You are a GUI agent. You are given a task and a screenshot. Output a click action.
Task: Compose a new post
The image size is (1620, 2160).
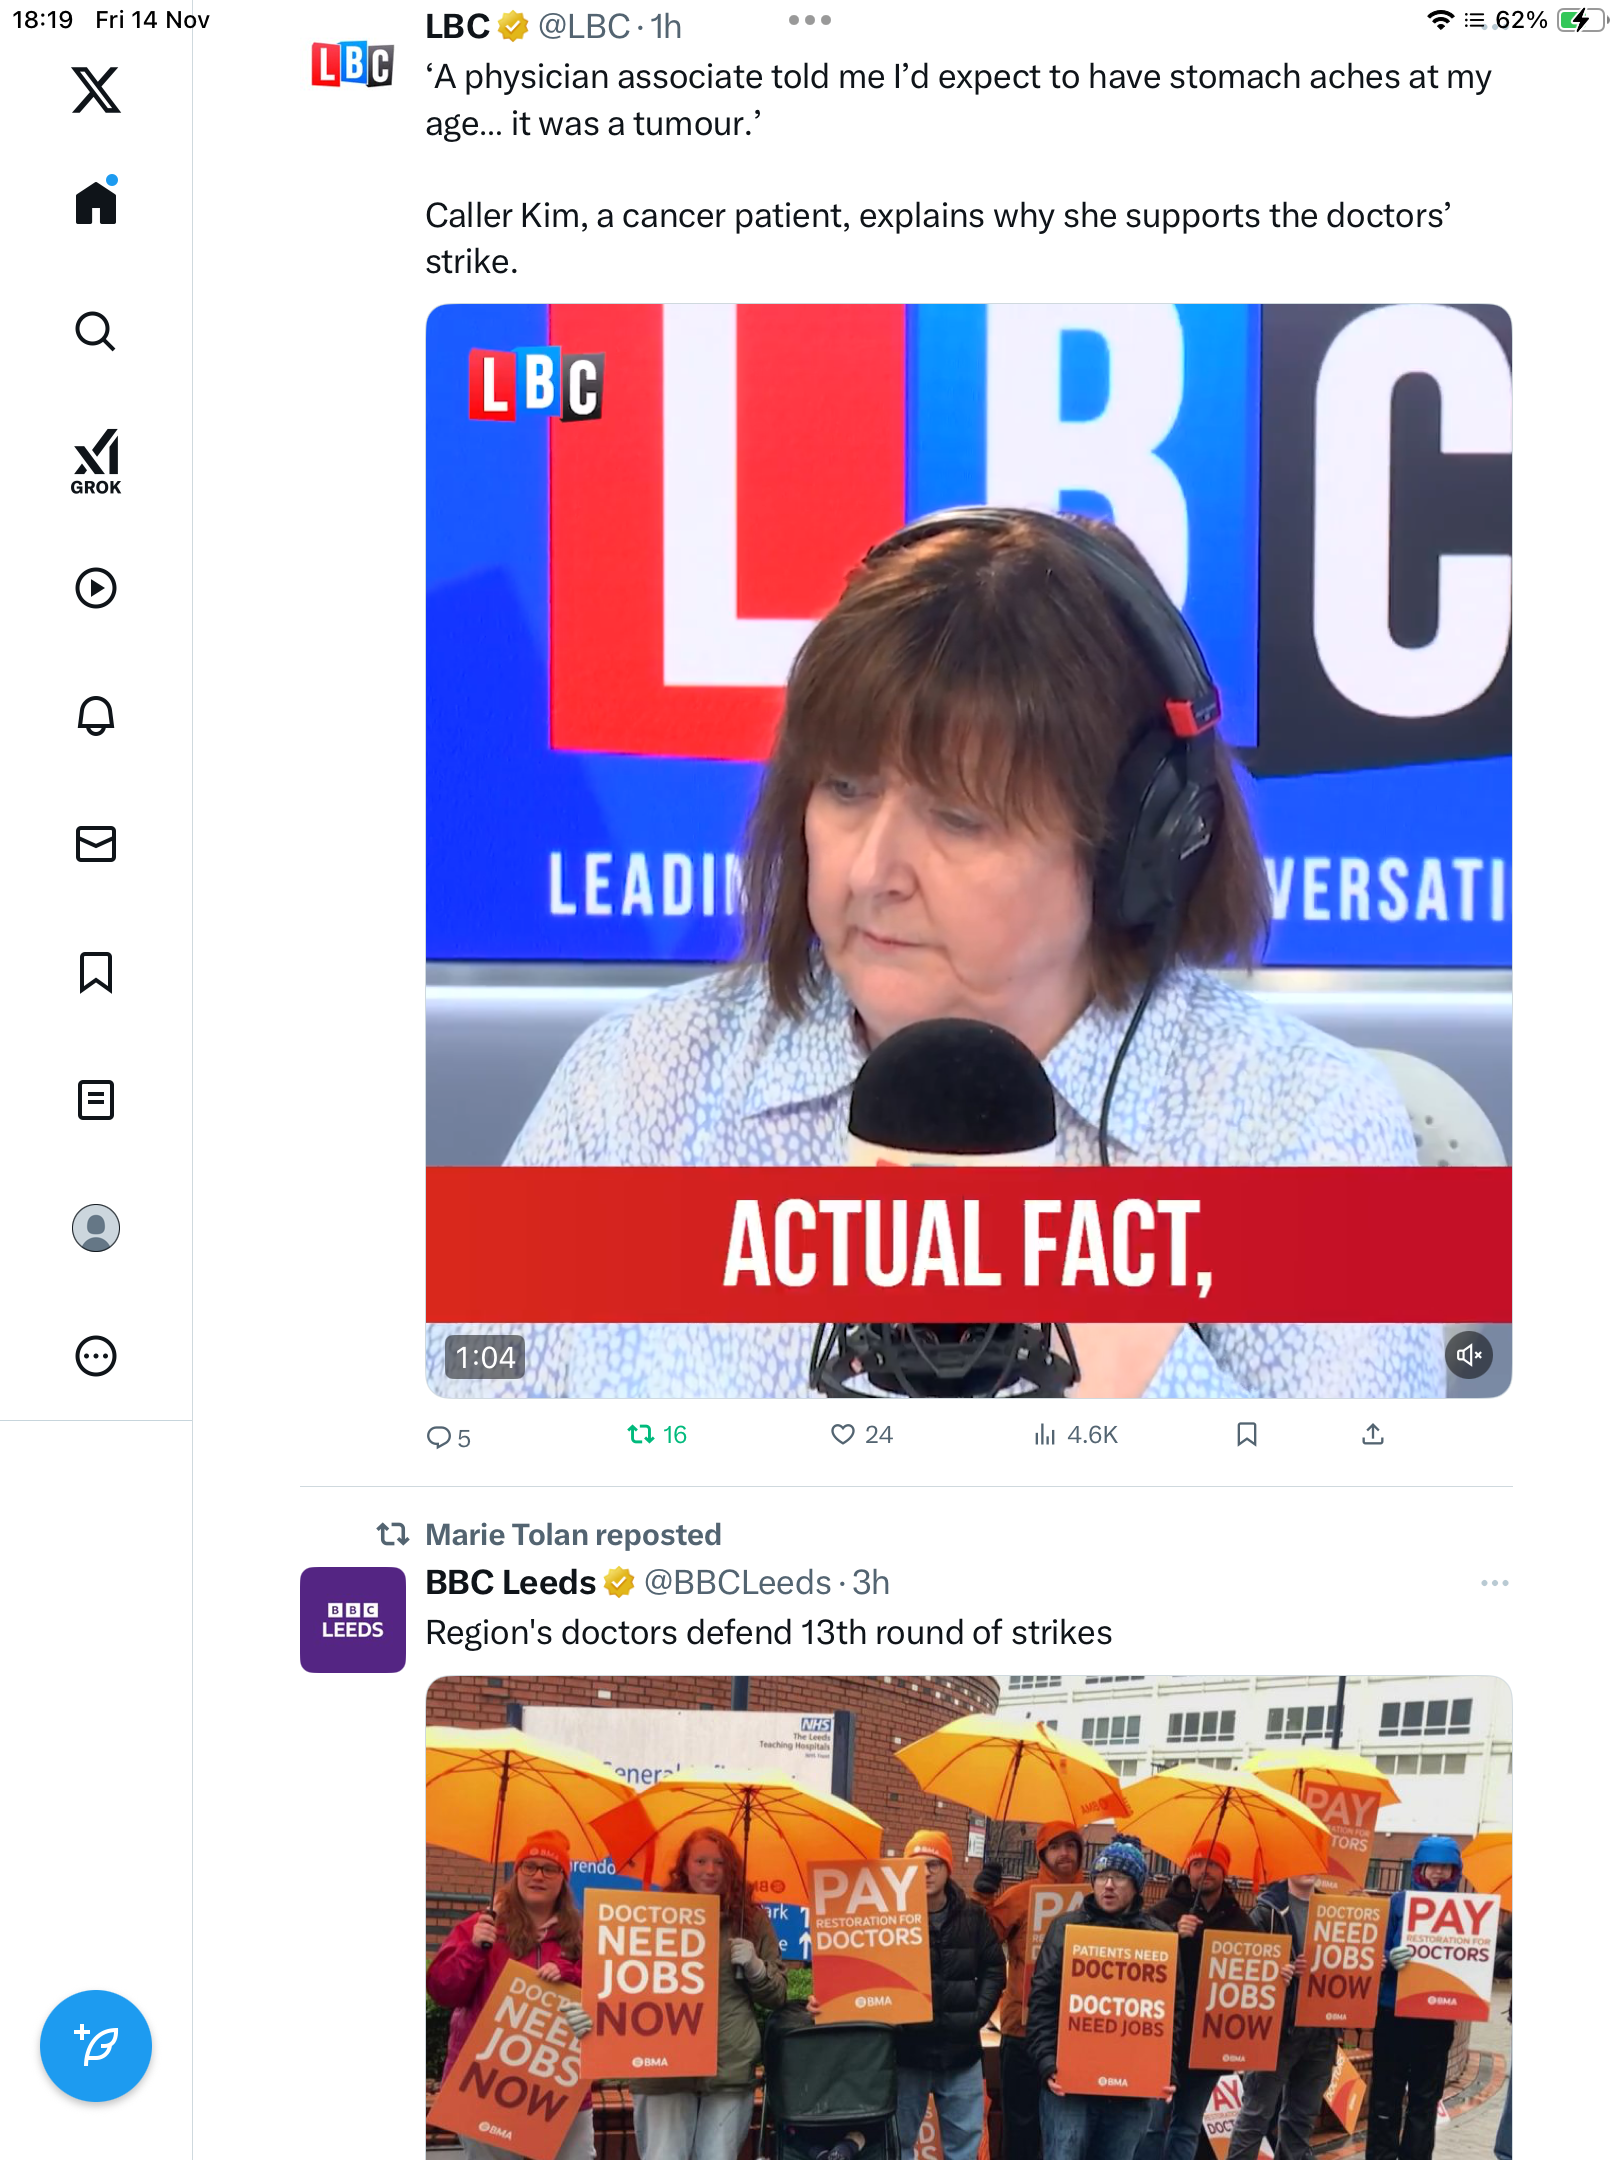click(x=96, y=2046)
